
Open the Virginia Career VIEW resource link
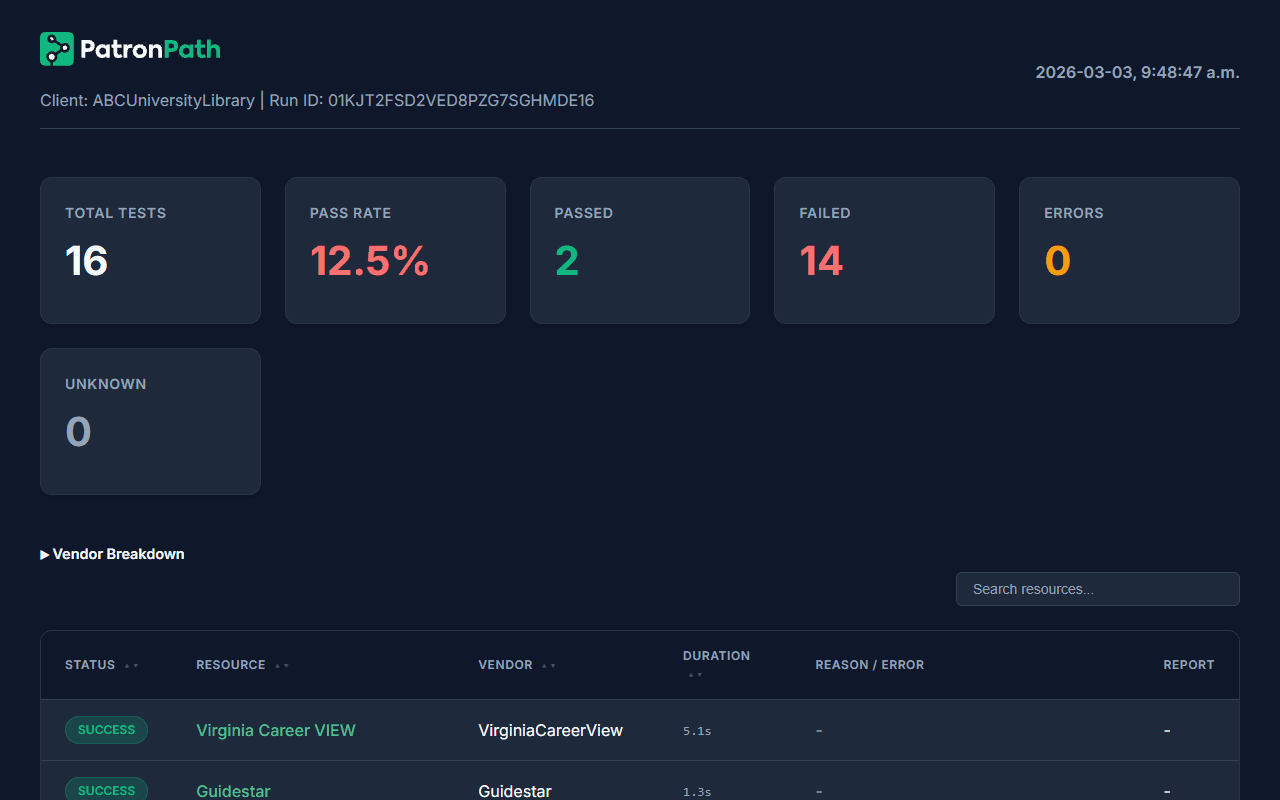pyautogui.click(x=276, y=730)
